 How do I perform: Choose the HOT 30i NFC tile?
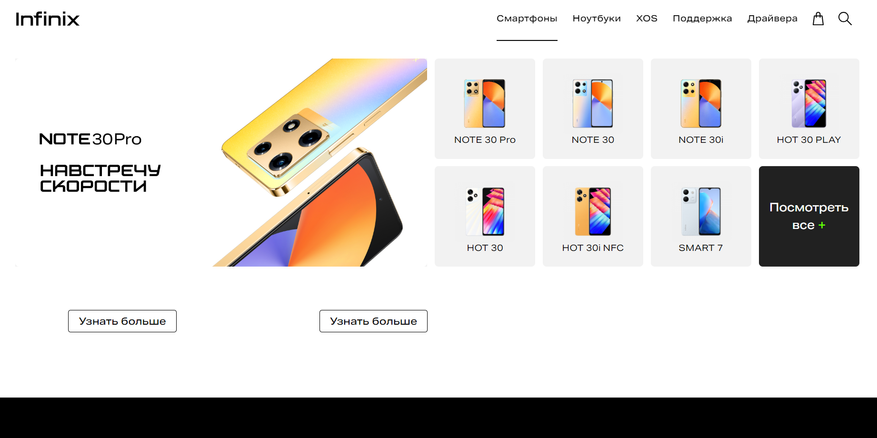(x=593, y=216)
